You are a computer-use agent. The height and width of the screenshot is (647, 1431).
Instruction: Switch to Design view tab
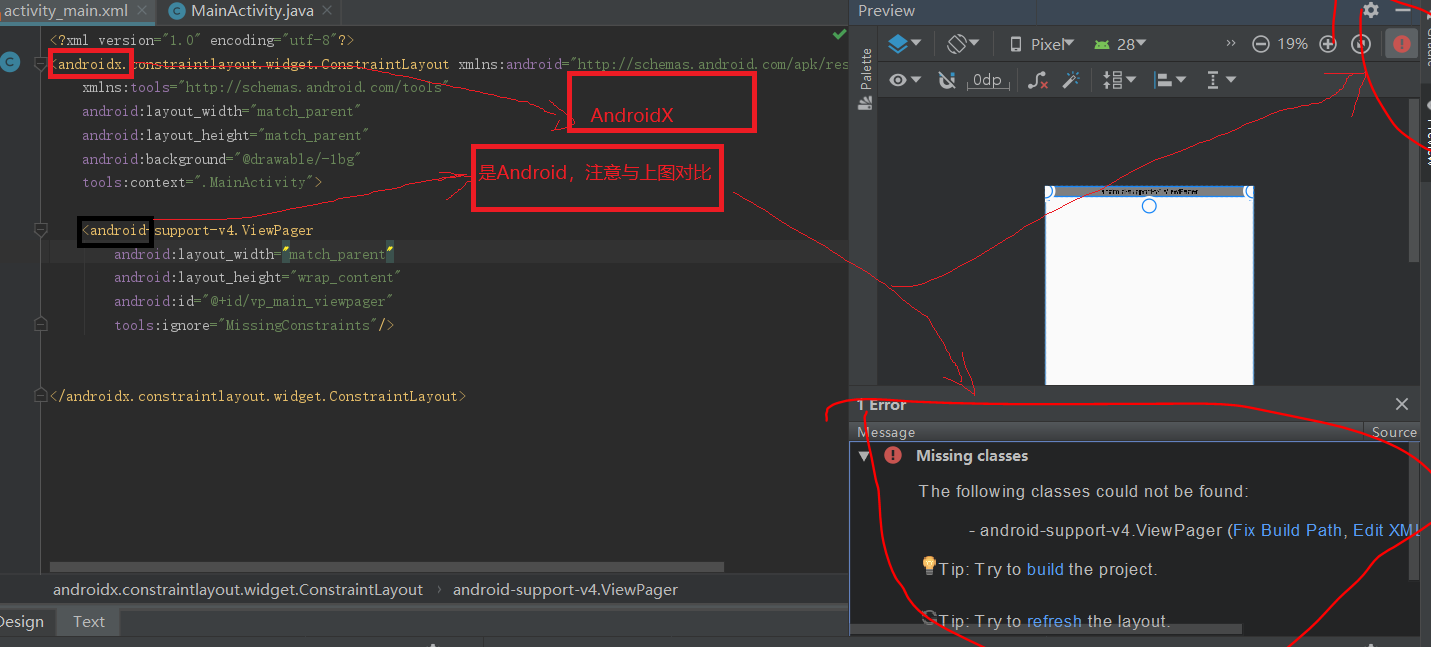tap(22, 622)
